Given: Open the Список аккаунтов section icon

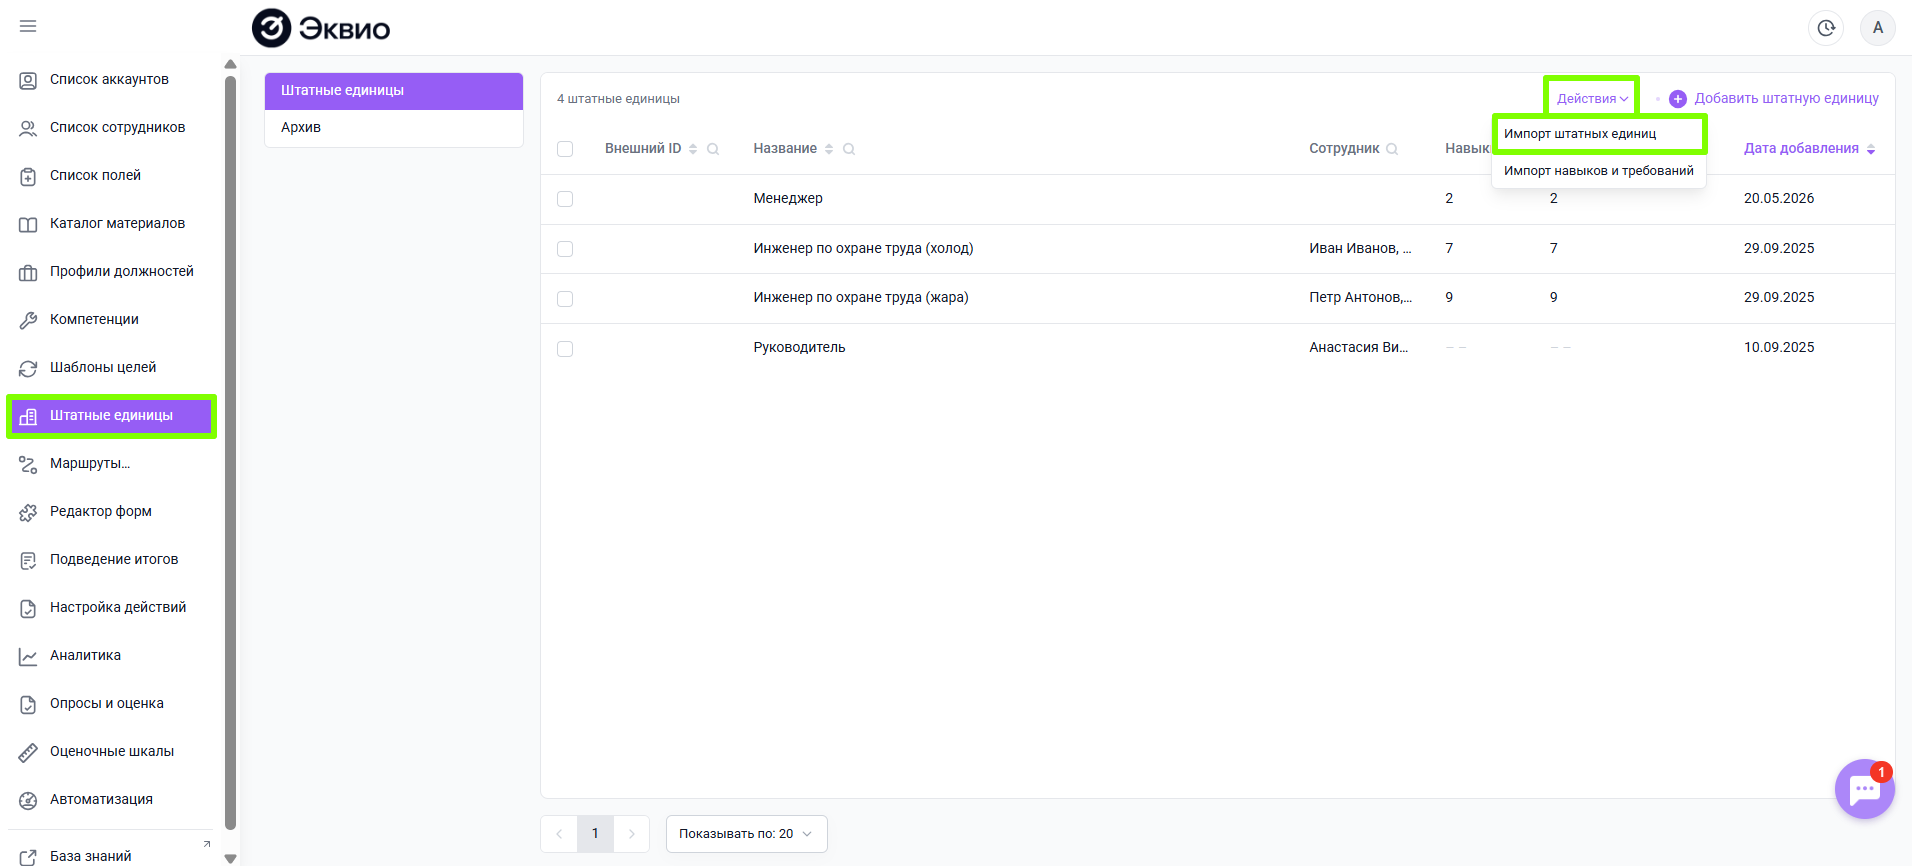Looking at the screenshot, I should [x=28, y=80].
